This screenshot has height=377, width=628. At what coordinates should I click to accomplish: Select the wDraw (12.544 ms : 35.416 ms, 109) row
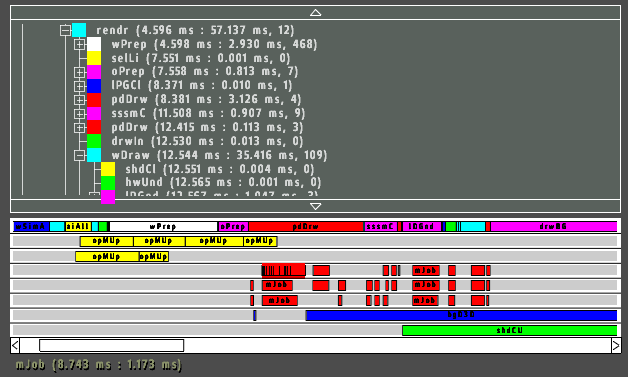click(219, 155)
